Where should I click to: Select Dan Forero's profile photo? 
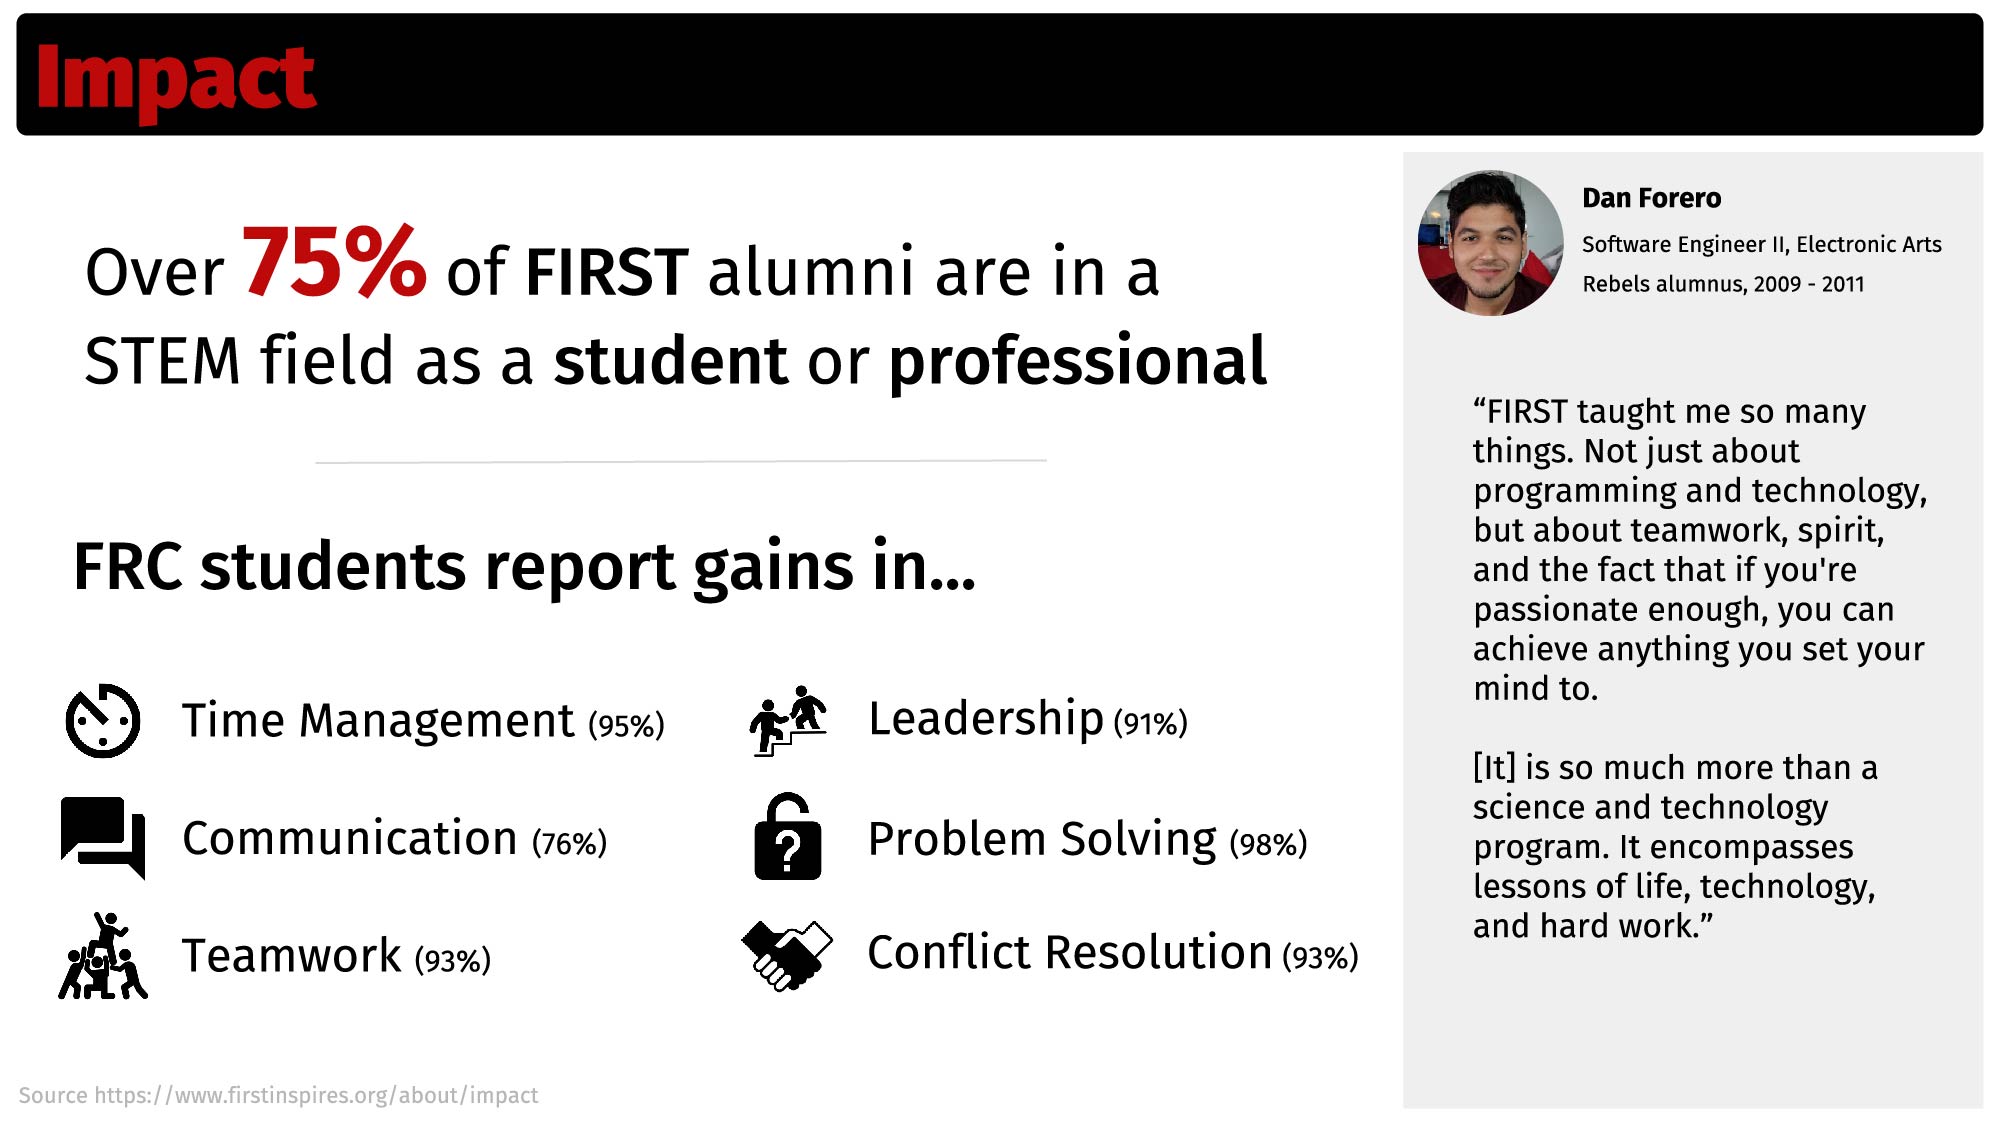pos(1490,243)
